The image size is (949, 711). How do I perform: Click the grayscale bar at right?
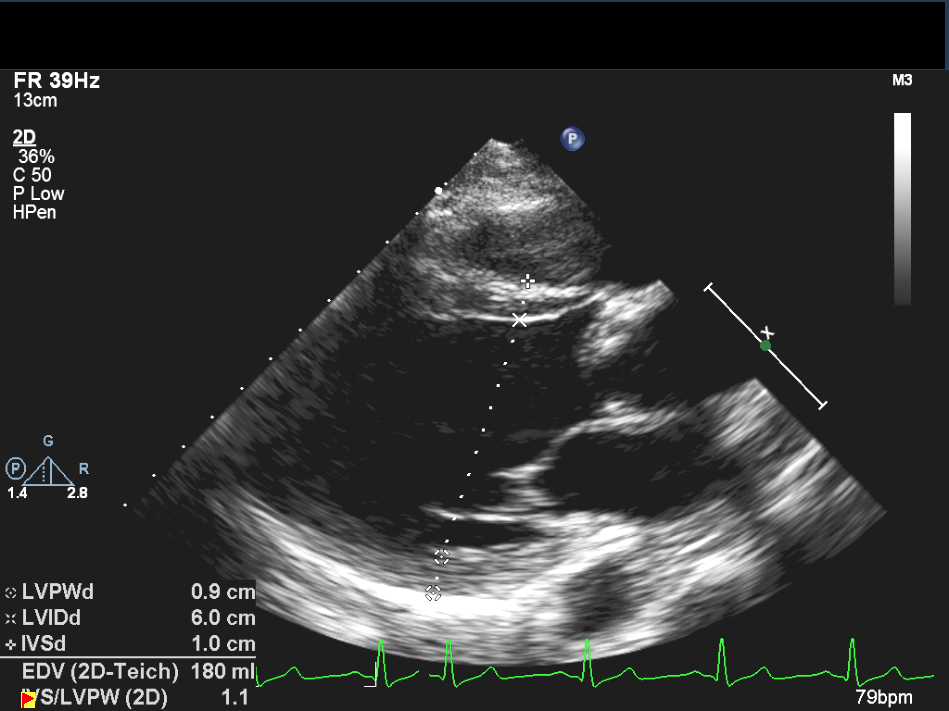(902, 208)
